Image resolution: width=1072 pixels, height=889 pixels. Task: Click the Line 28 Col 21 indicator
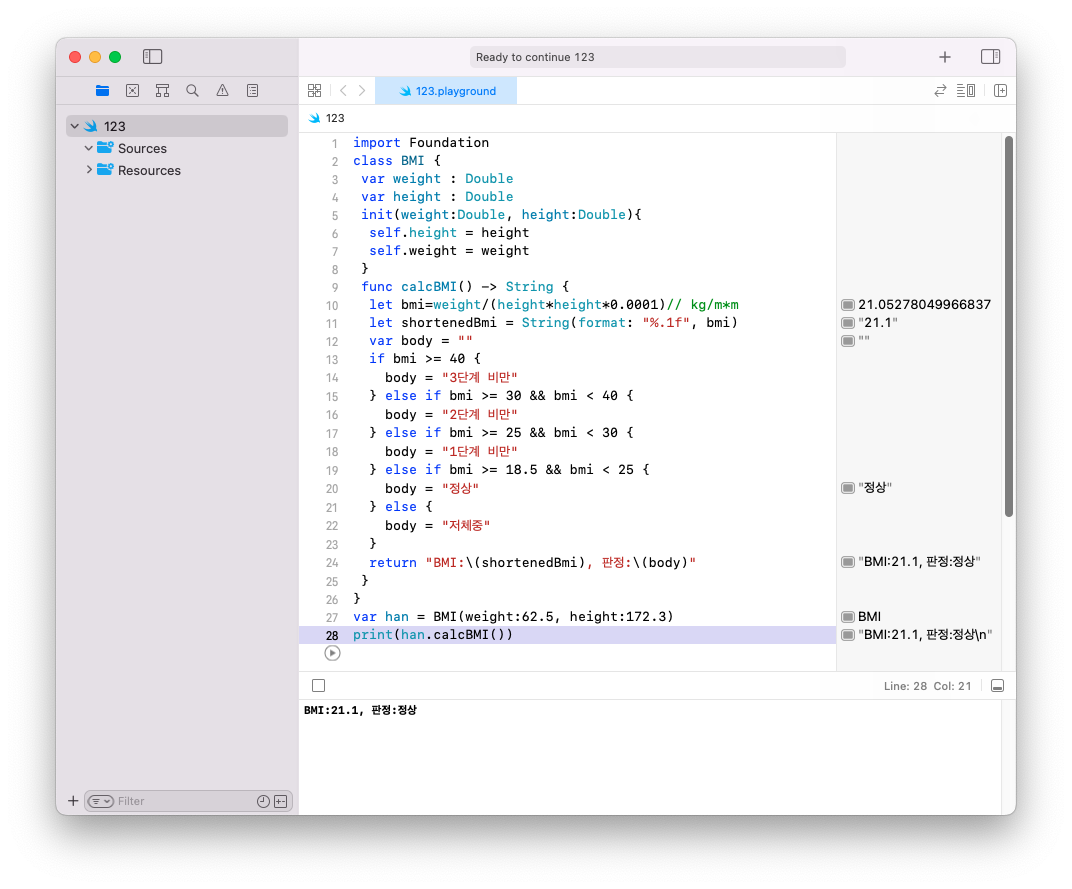point(927,686)
